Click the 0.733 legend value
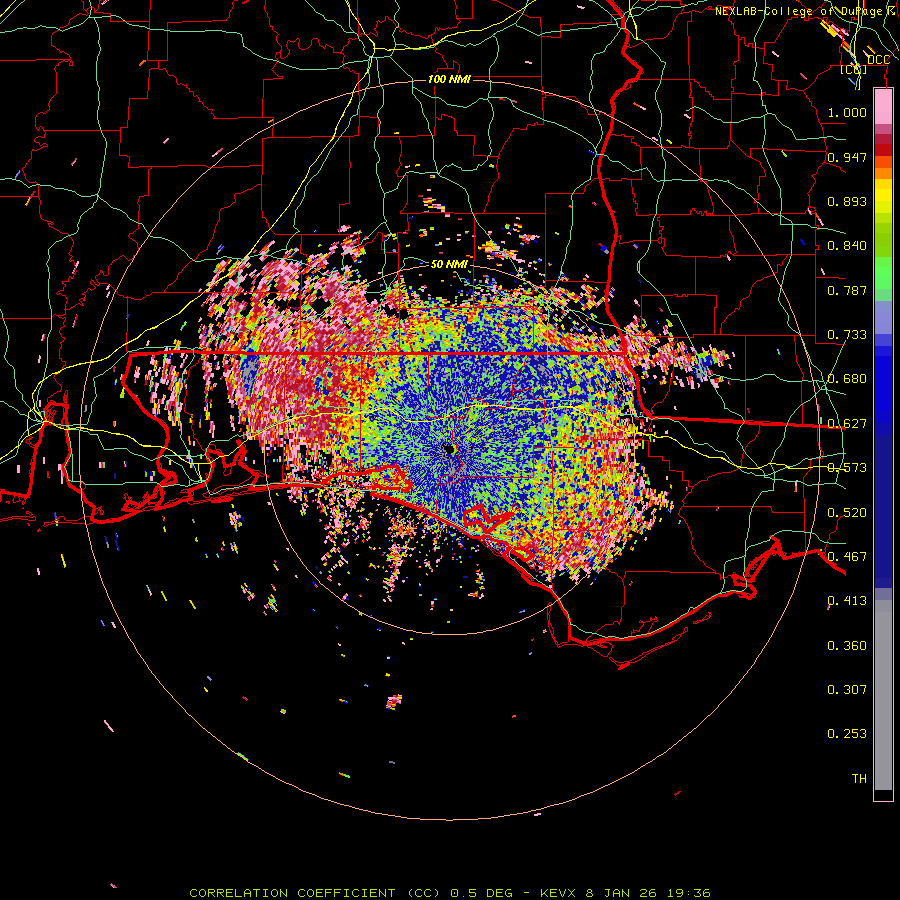 click(847, 335)
